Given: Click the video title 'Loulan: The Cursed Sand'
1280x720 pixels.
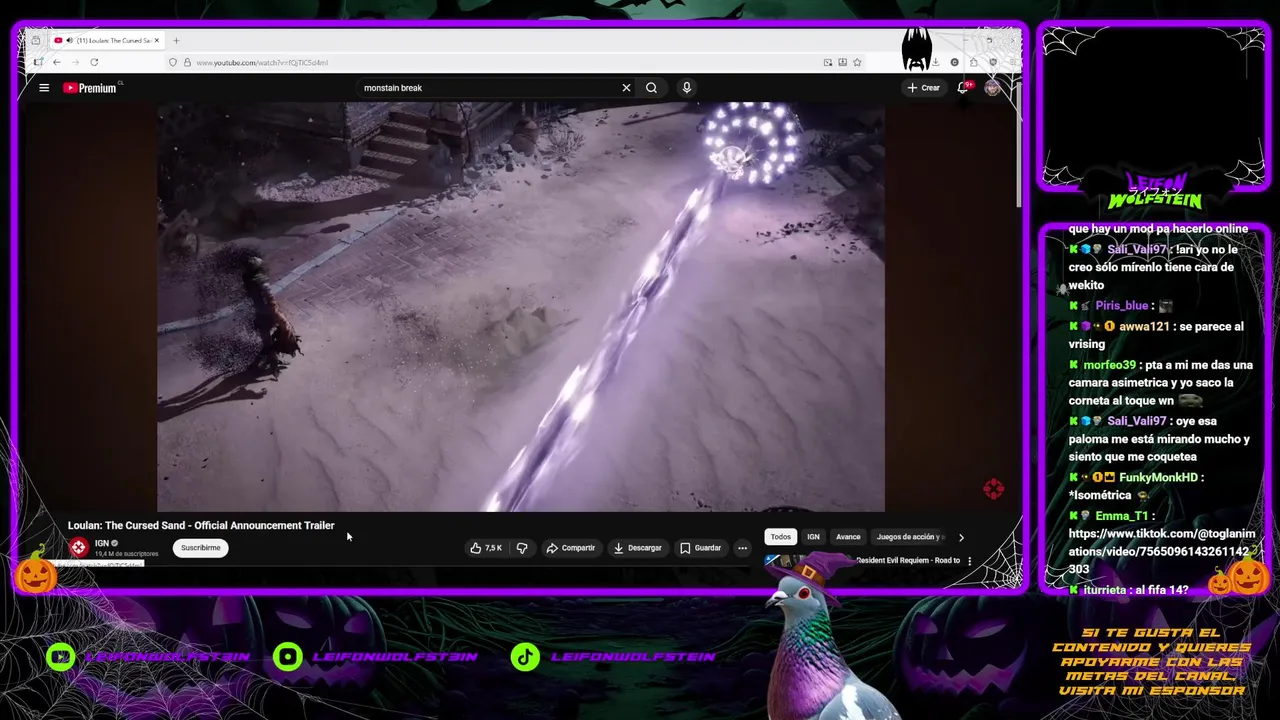Looking at the screenshot, I should (x=201, y=525).
